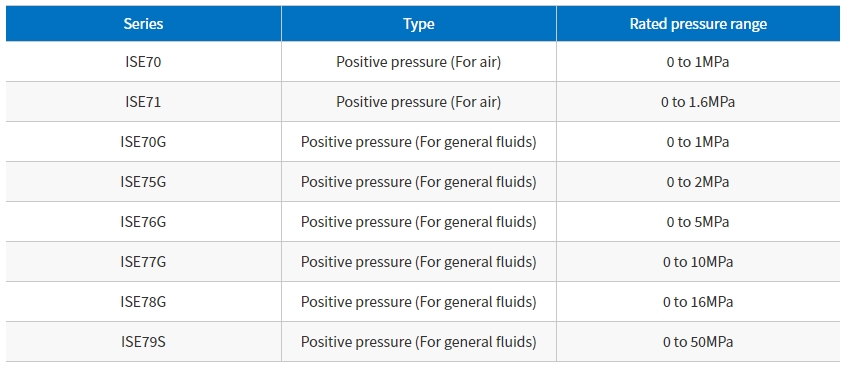Select the ISE76G series cell

coord(143,222)
